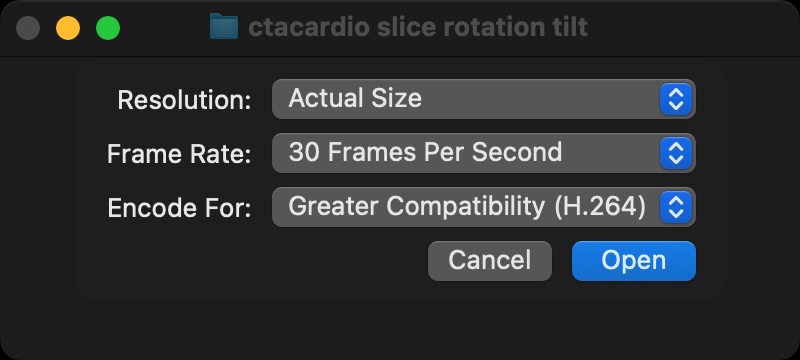
Task: Open the Encode For dropdown menu
Action: (x=484, y=207)
